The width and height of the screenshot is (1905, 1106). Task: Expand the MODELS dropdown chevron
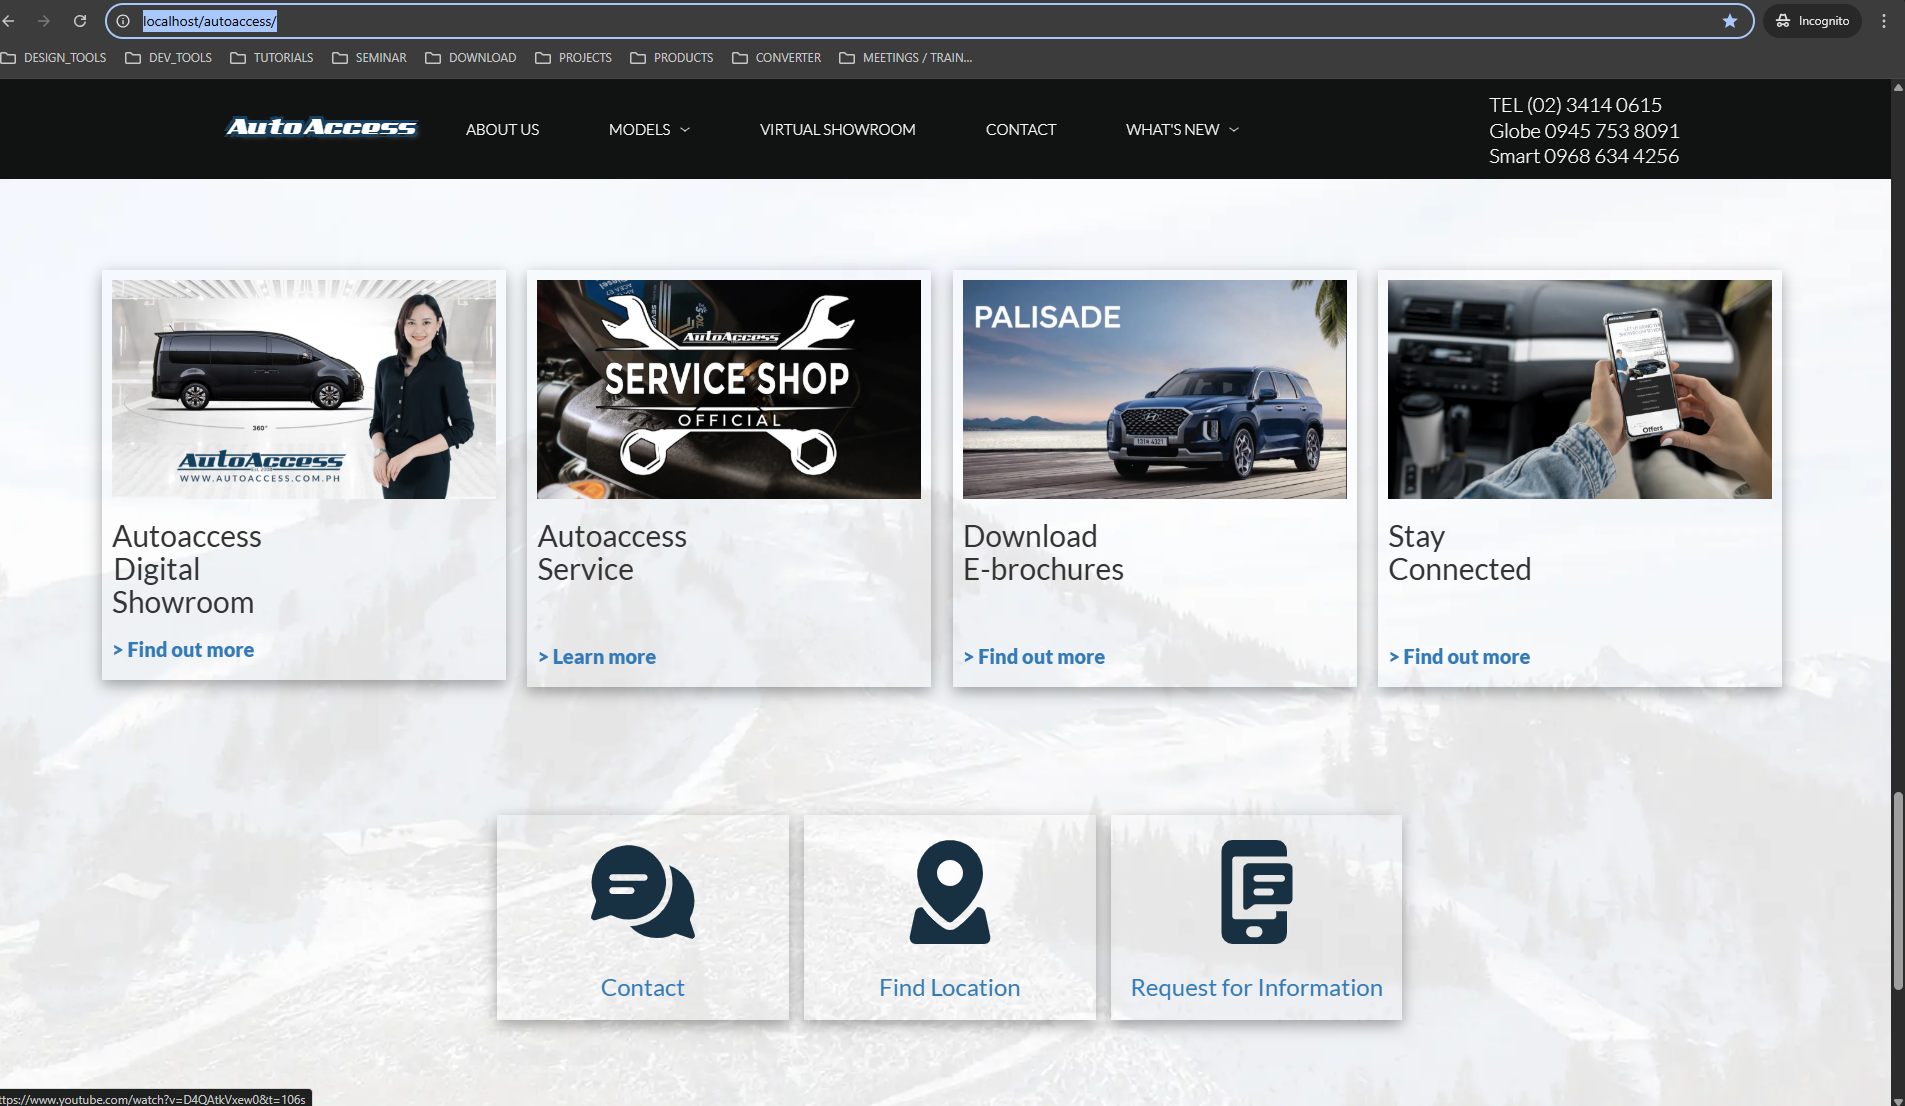(685, 130)
